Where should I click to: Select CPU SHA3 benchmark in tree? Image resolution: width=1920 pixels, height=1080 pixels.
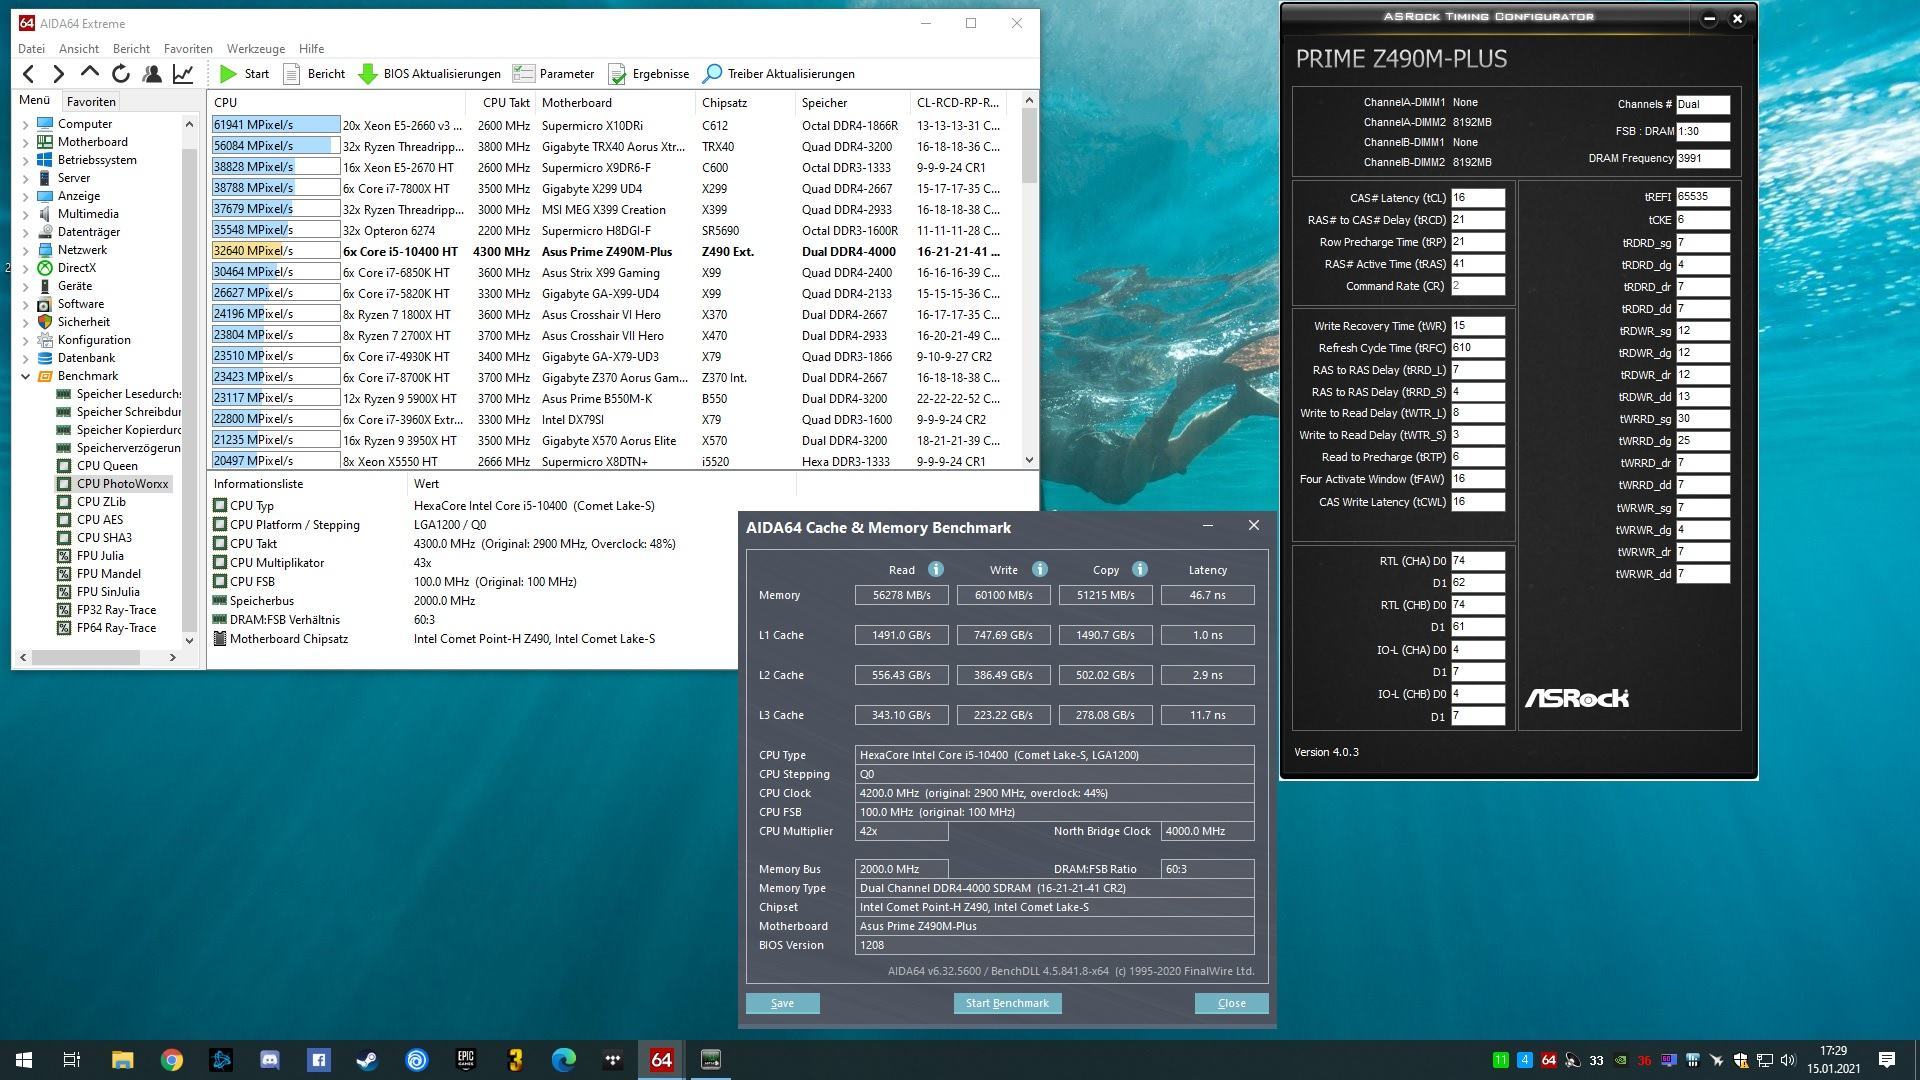tap(104, 538)
